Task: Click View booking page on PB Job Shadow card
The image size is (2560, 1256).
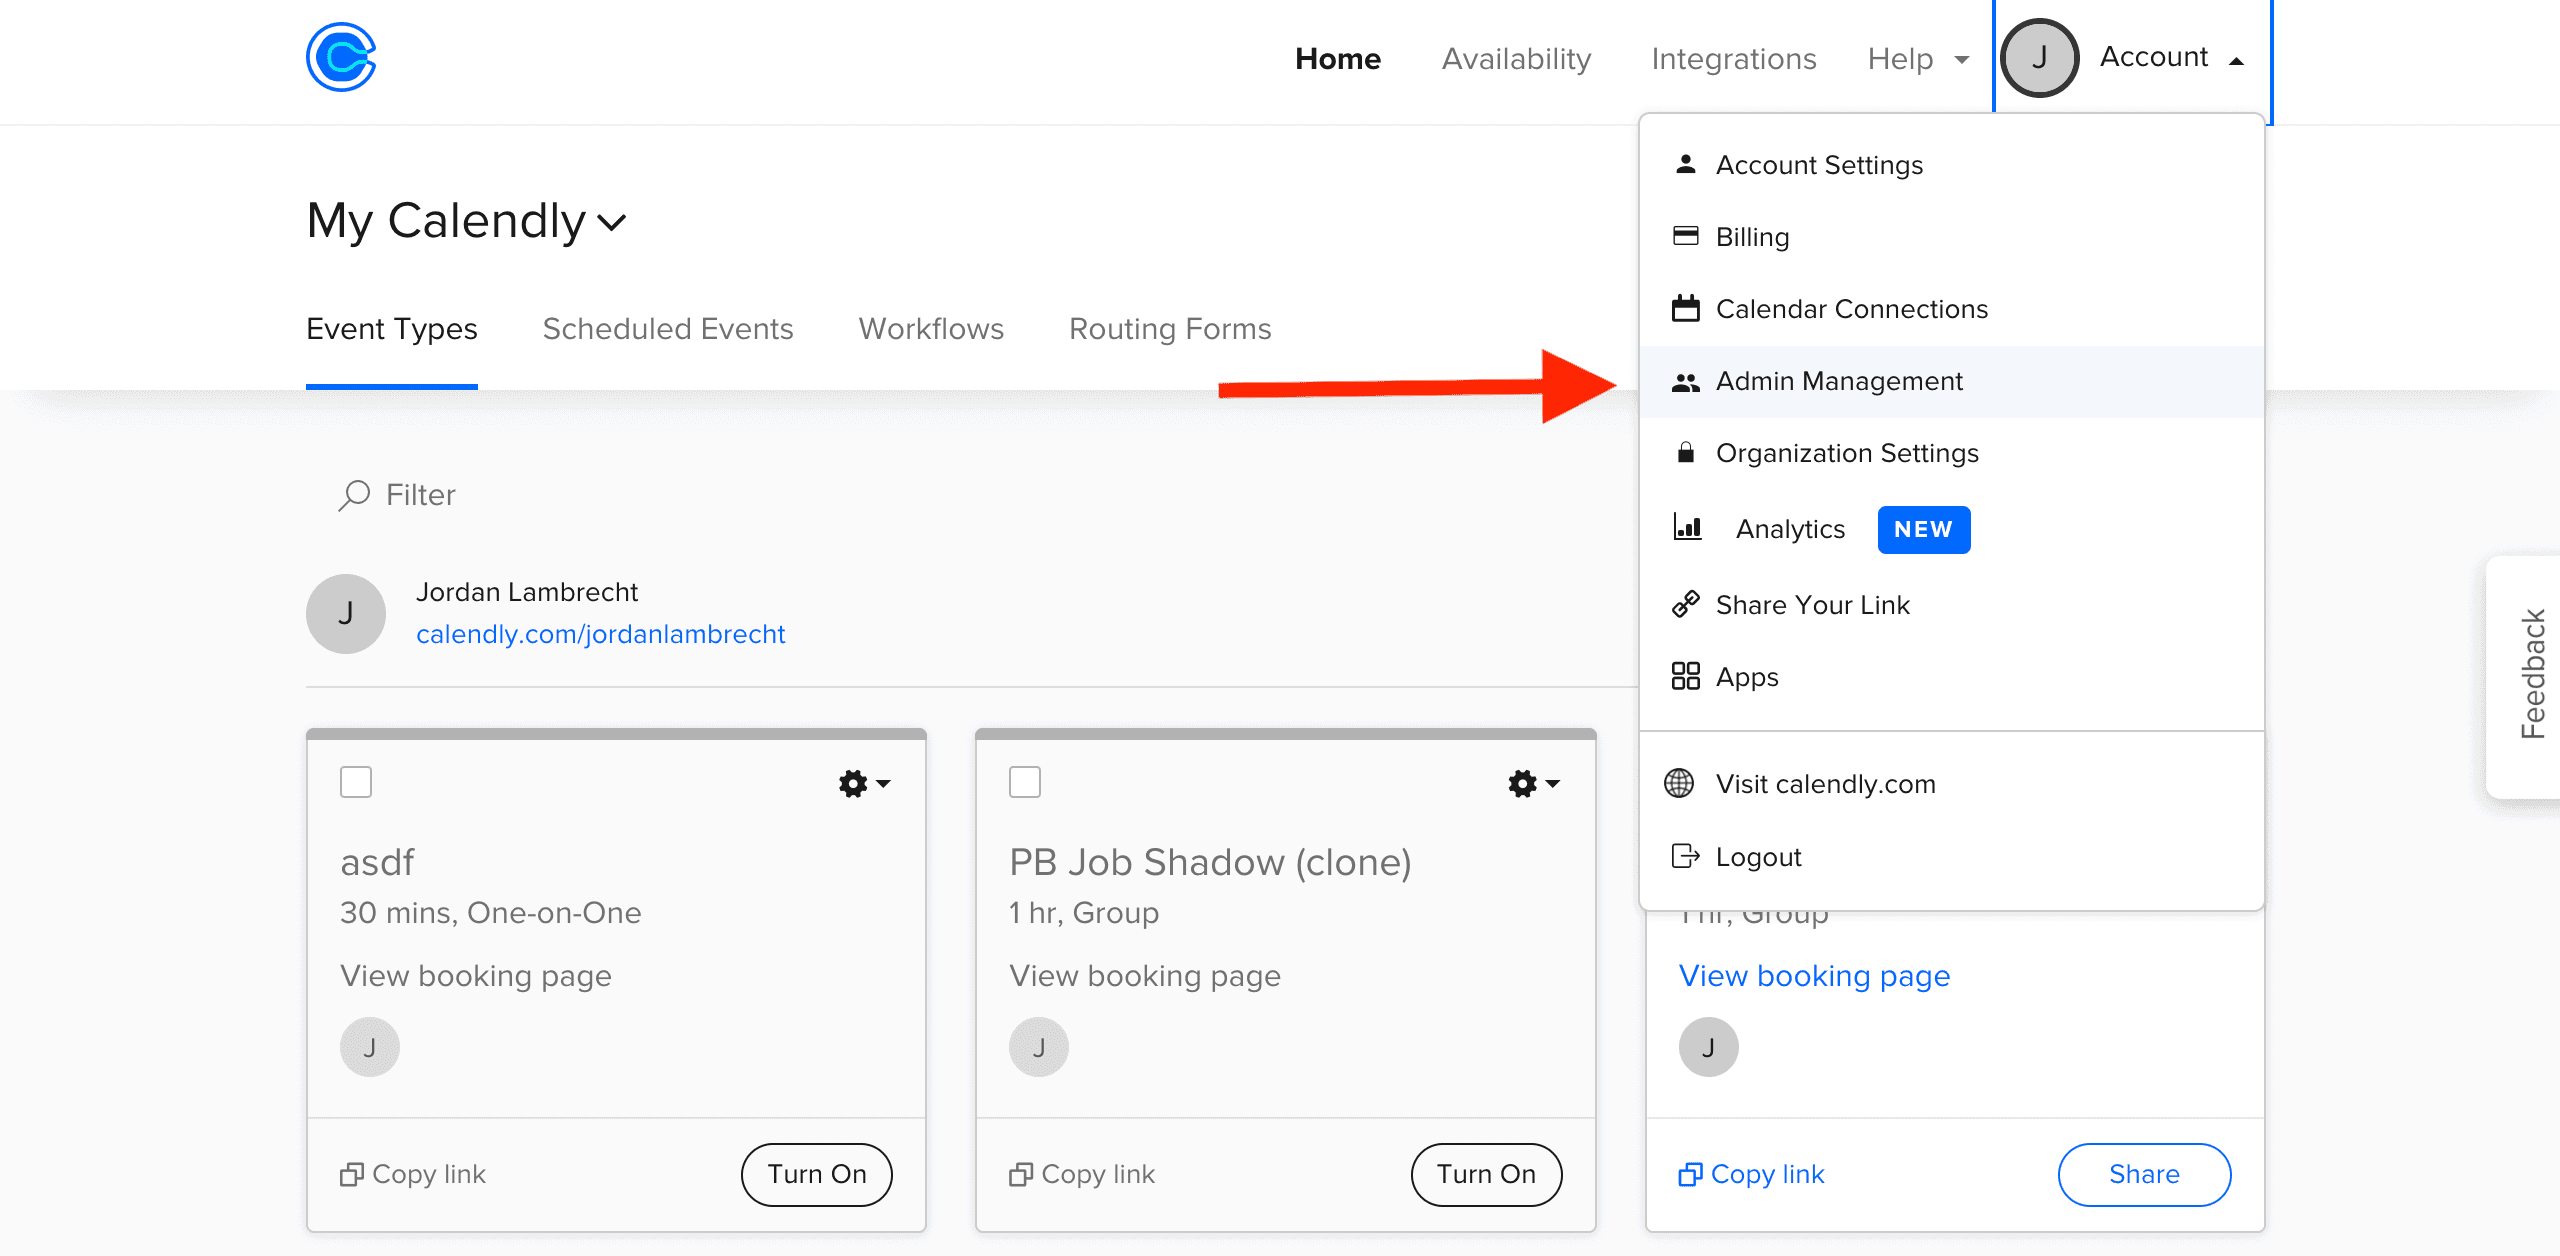Action: (1145, 975)
